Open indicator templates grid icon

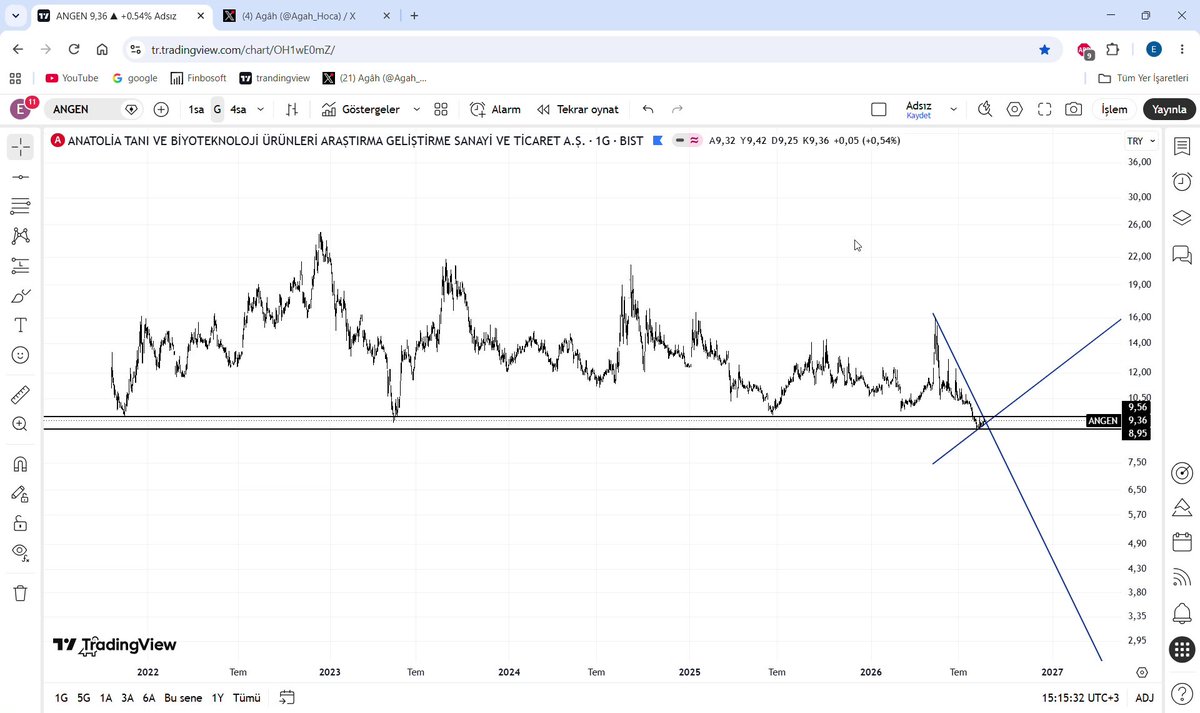click(x=441, y=109)
